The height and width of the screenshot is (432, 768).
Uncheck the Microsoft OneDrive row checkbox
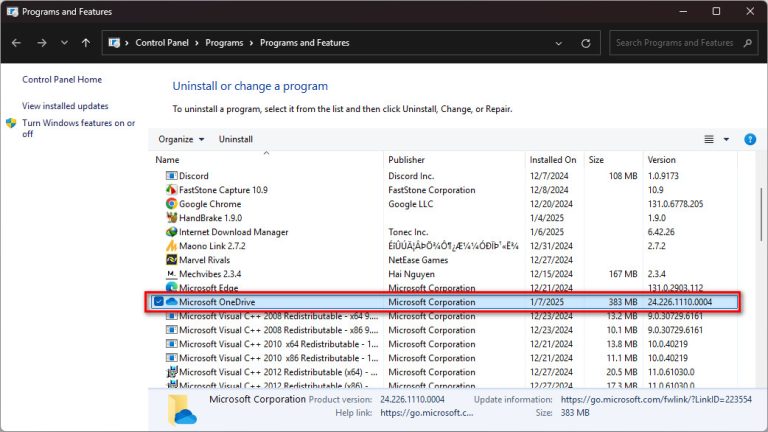pyautogui.click(x=159, y=302)
